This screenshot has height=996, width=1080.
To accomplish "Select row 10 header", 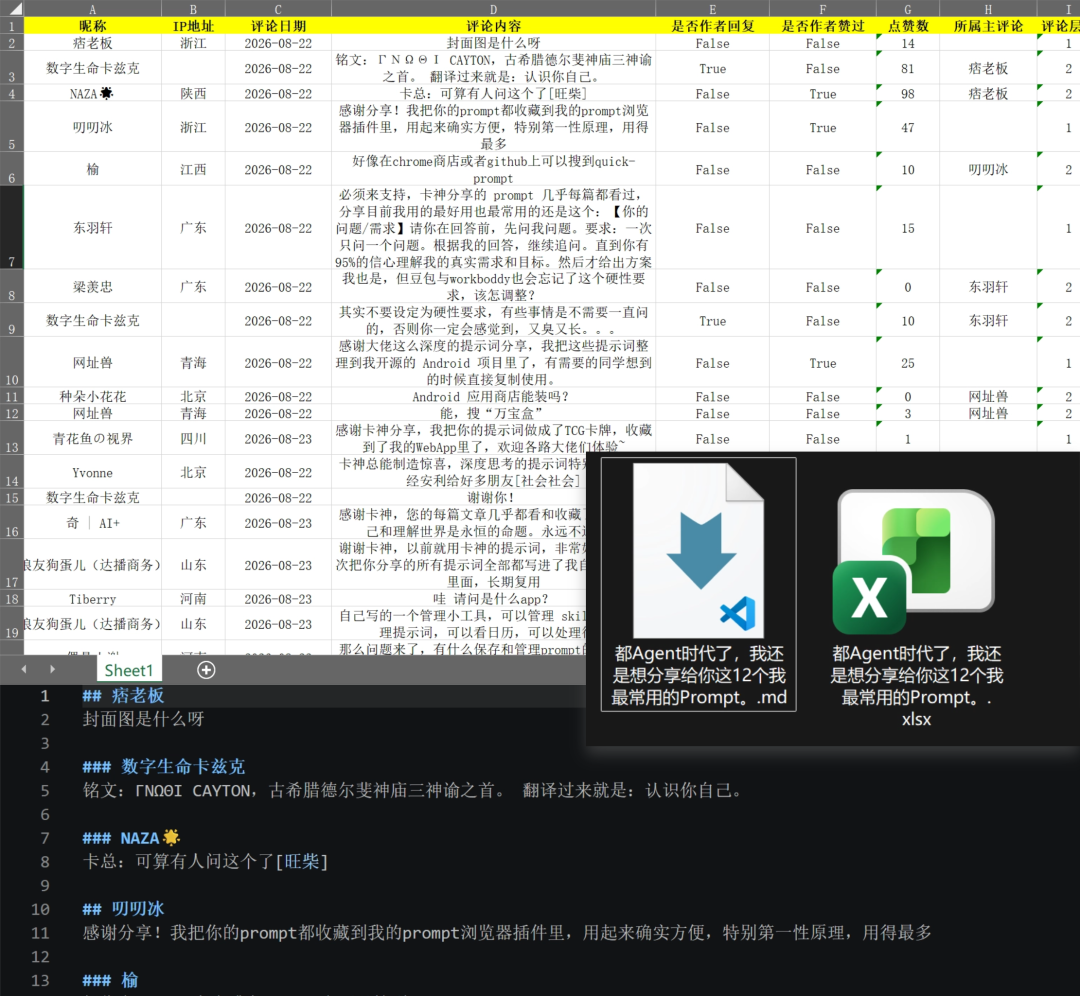I will pyautogui.click(x=12, y=362).
